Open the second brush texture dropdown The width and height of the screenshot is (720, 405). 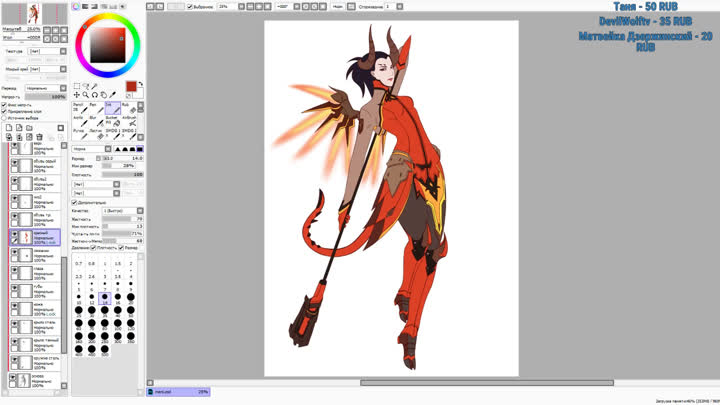pos(96,193)
